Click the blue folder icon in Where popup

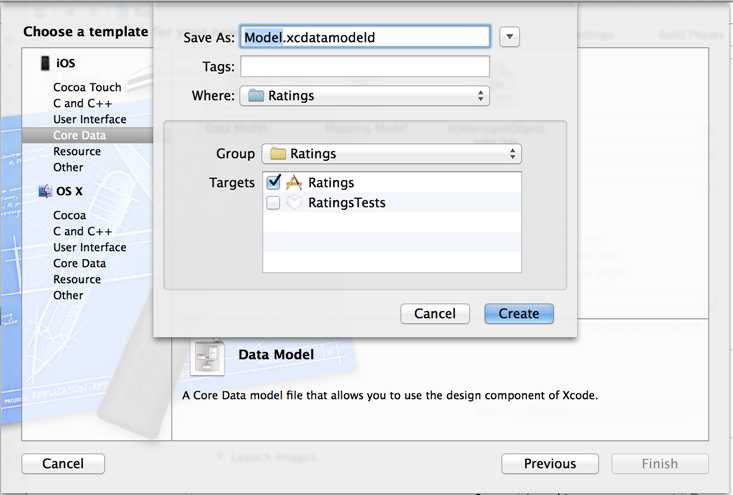pos(256,96)
